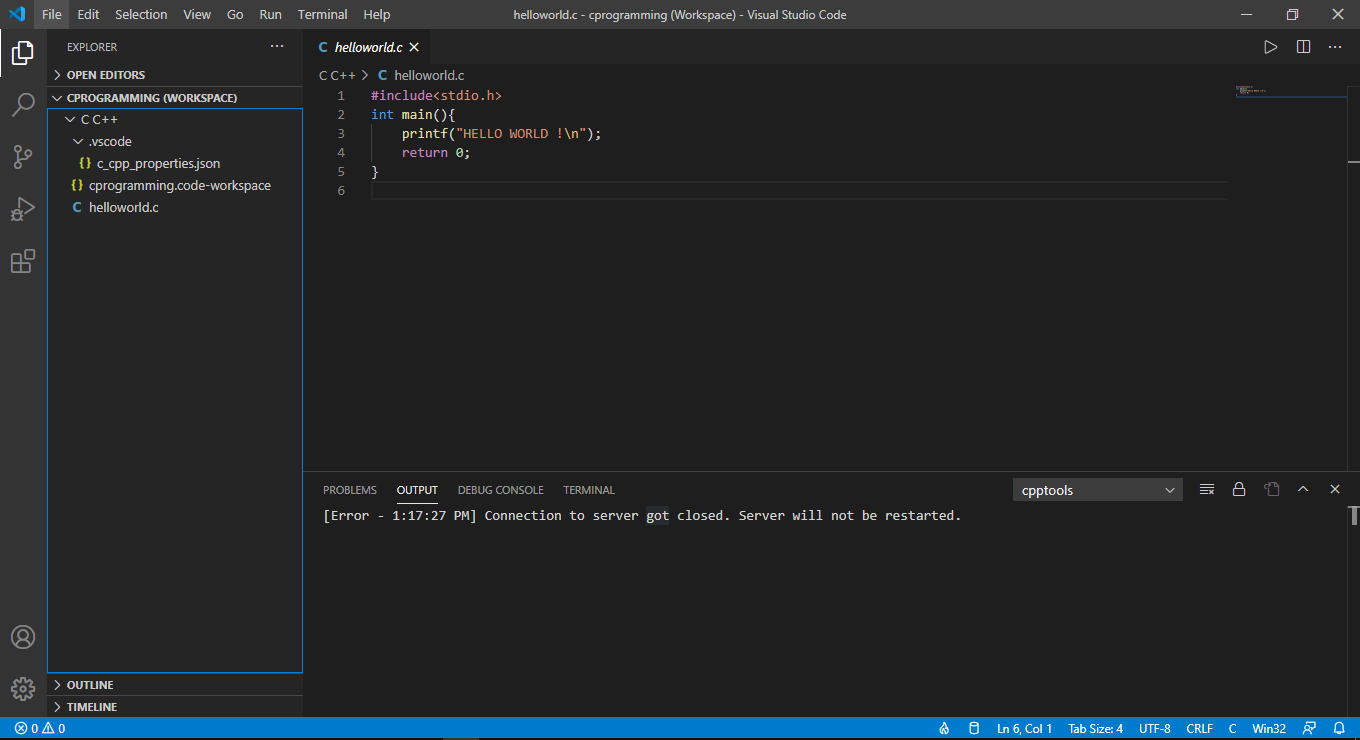Click Ln 6, Col 1 go to line
The image size is (1360, 740).
(x=1024, y=728)
